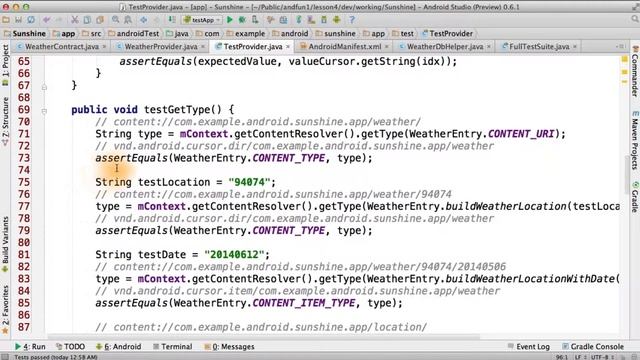Run testApp with the green play button
This screenshot has width=640, height=360.
tap(230, 20)
